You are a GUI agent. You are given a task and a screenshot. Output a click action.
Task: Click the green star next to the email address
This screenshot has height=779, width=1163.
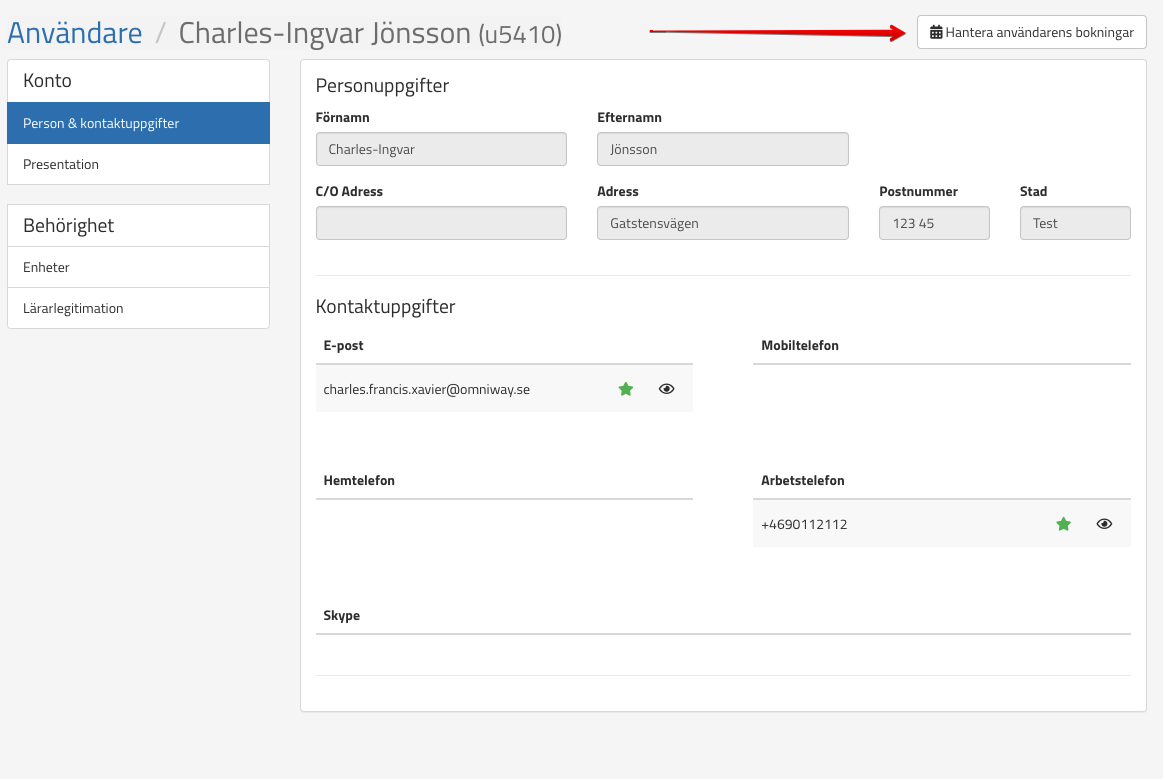click(x=626, y=389)
